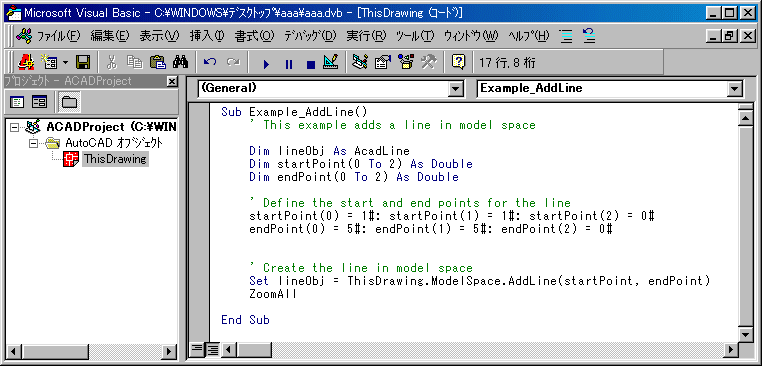Open the Properties Window toolbar icon

pyautogui.click(x=383, y=62)
